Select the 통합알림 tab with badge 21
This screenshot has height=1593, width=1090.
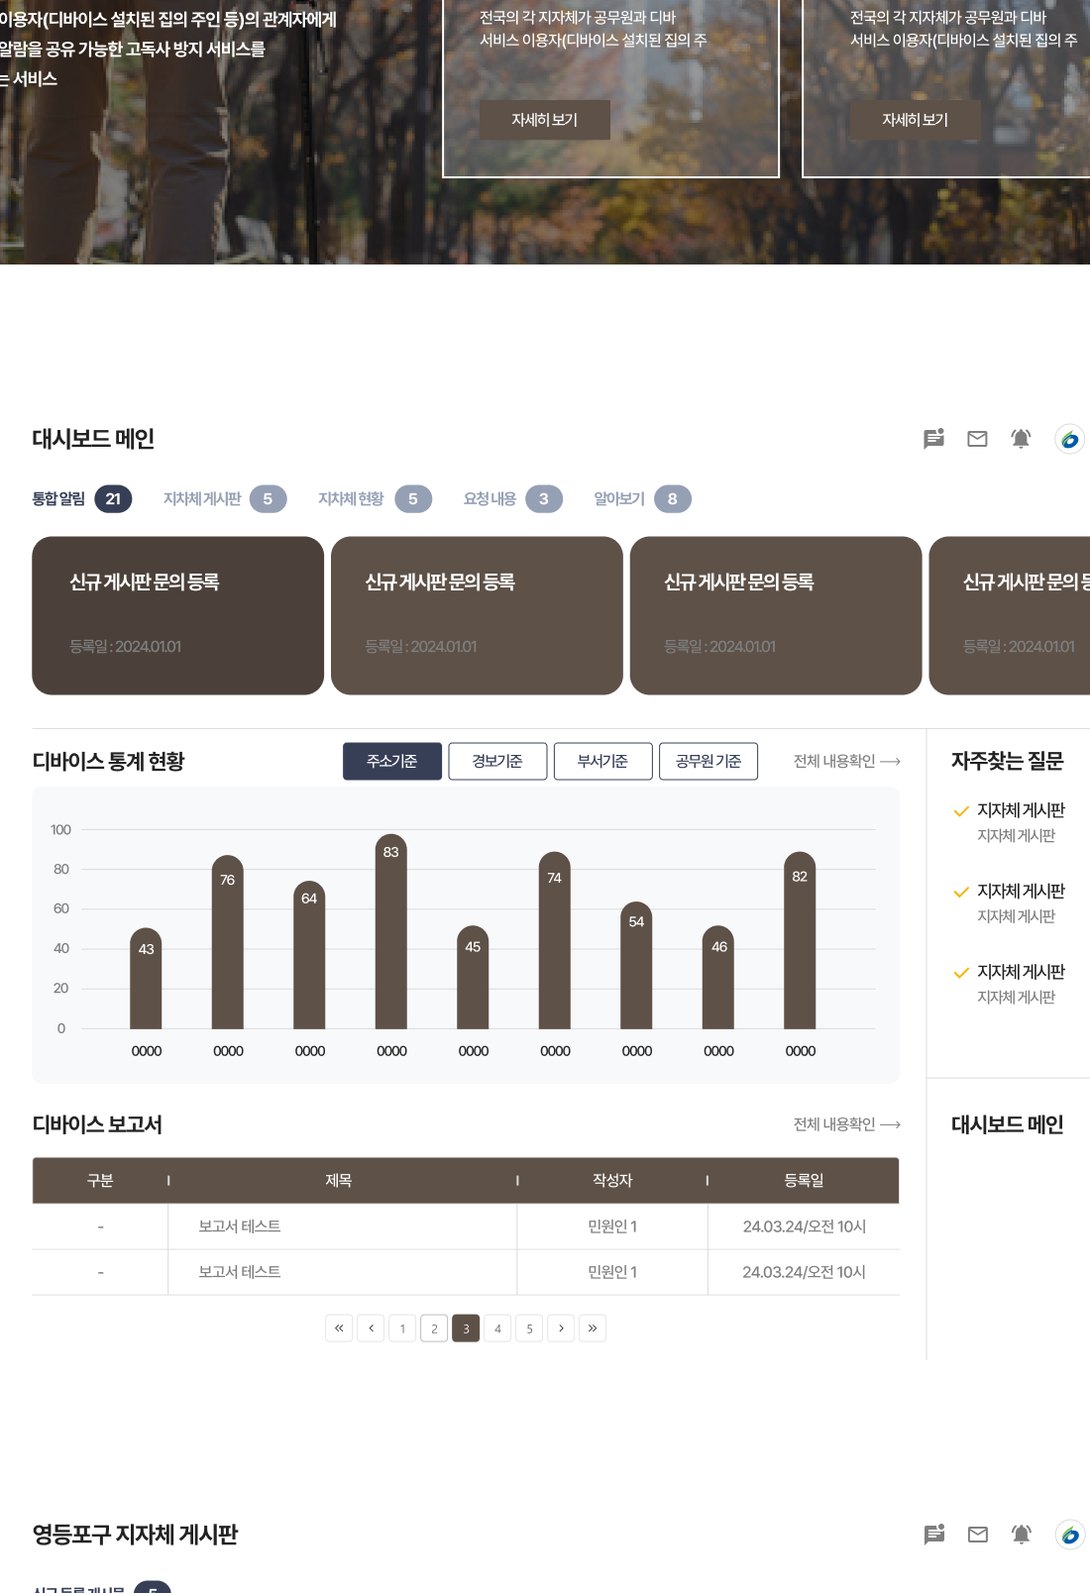tap(82, 499)
